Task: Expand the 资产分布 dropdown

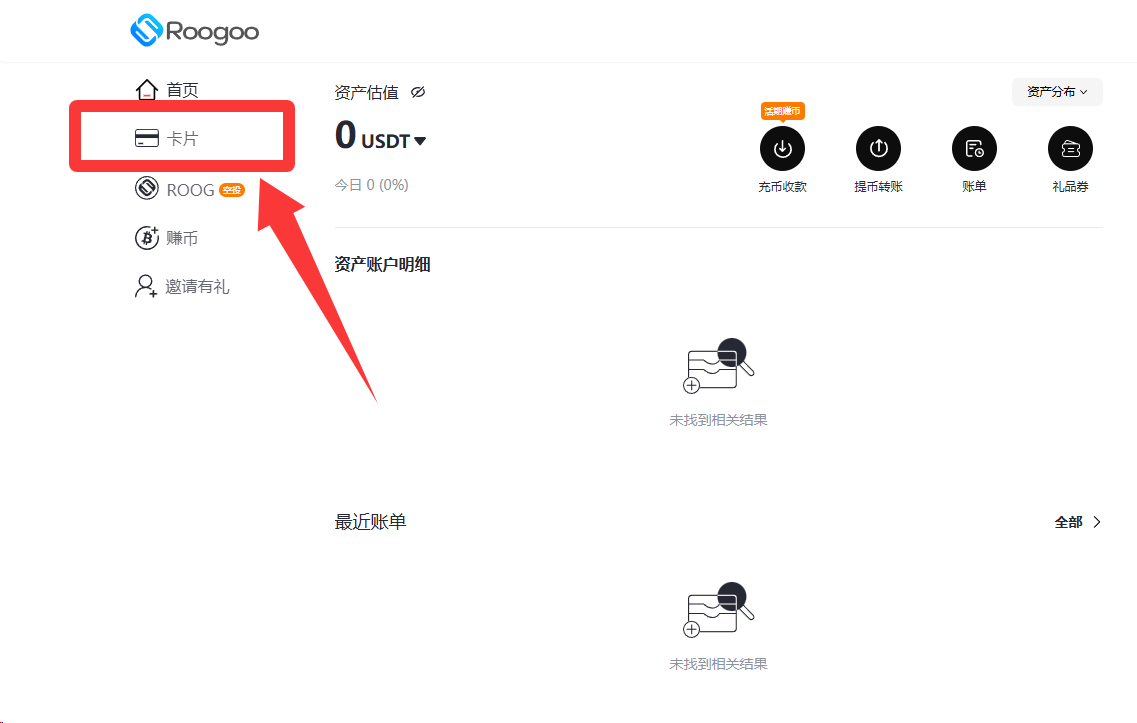Action: 1057,91
